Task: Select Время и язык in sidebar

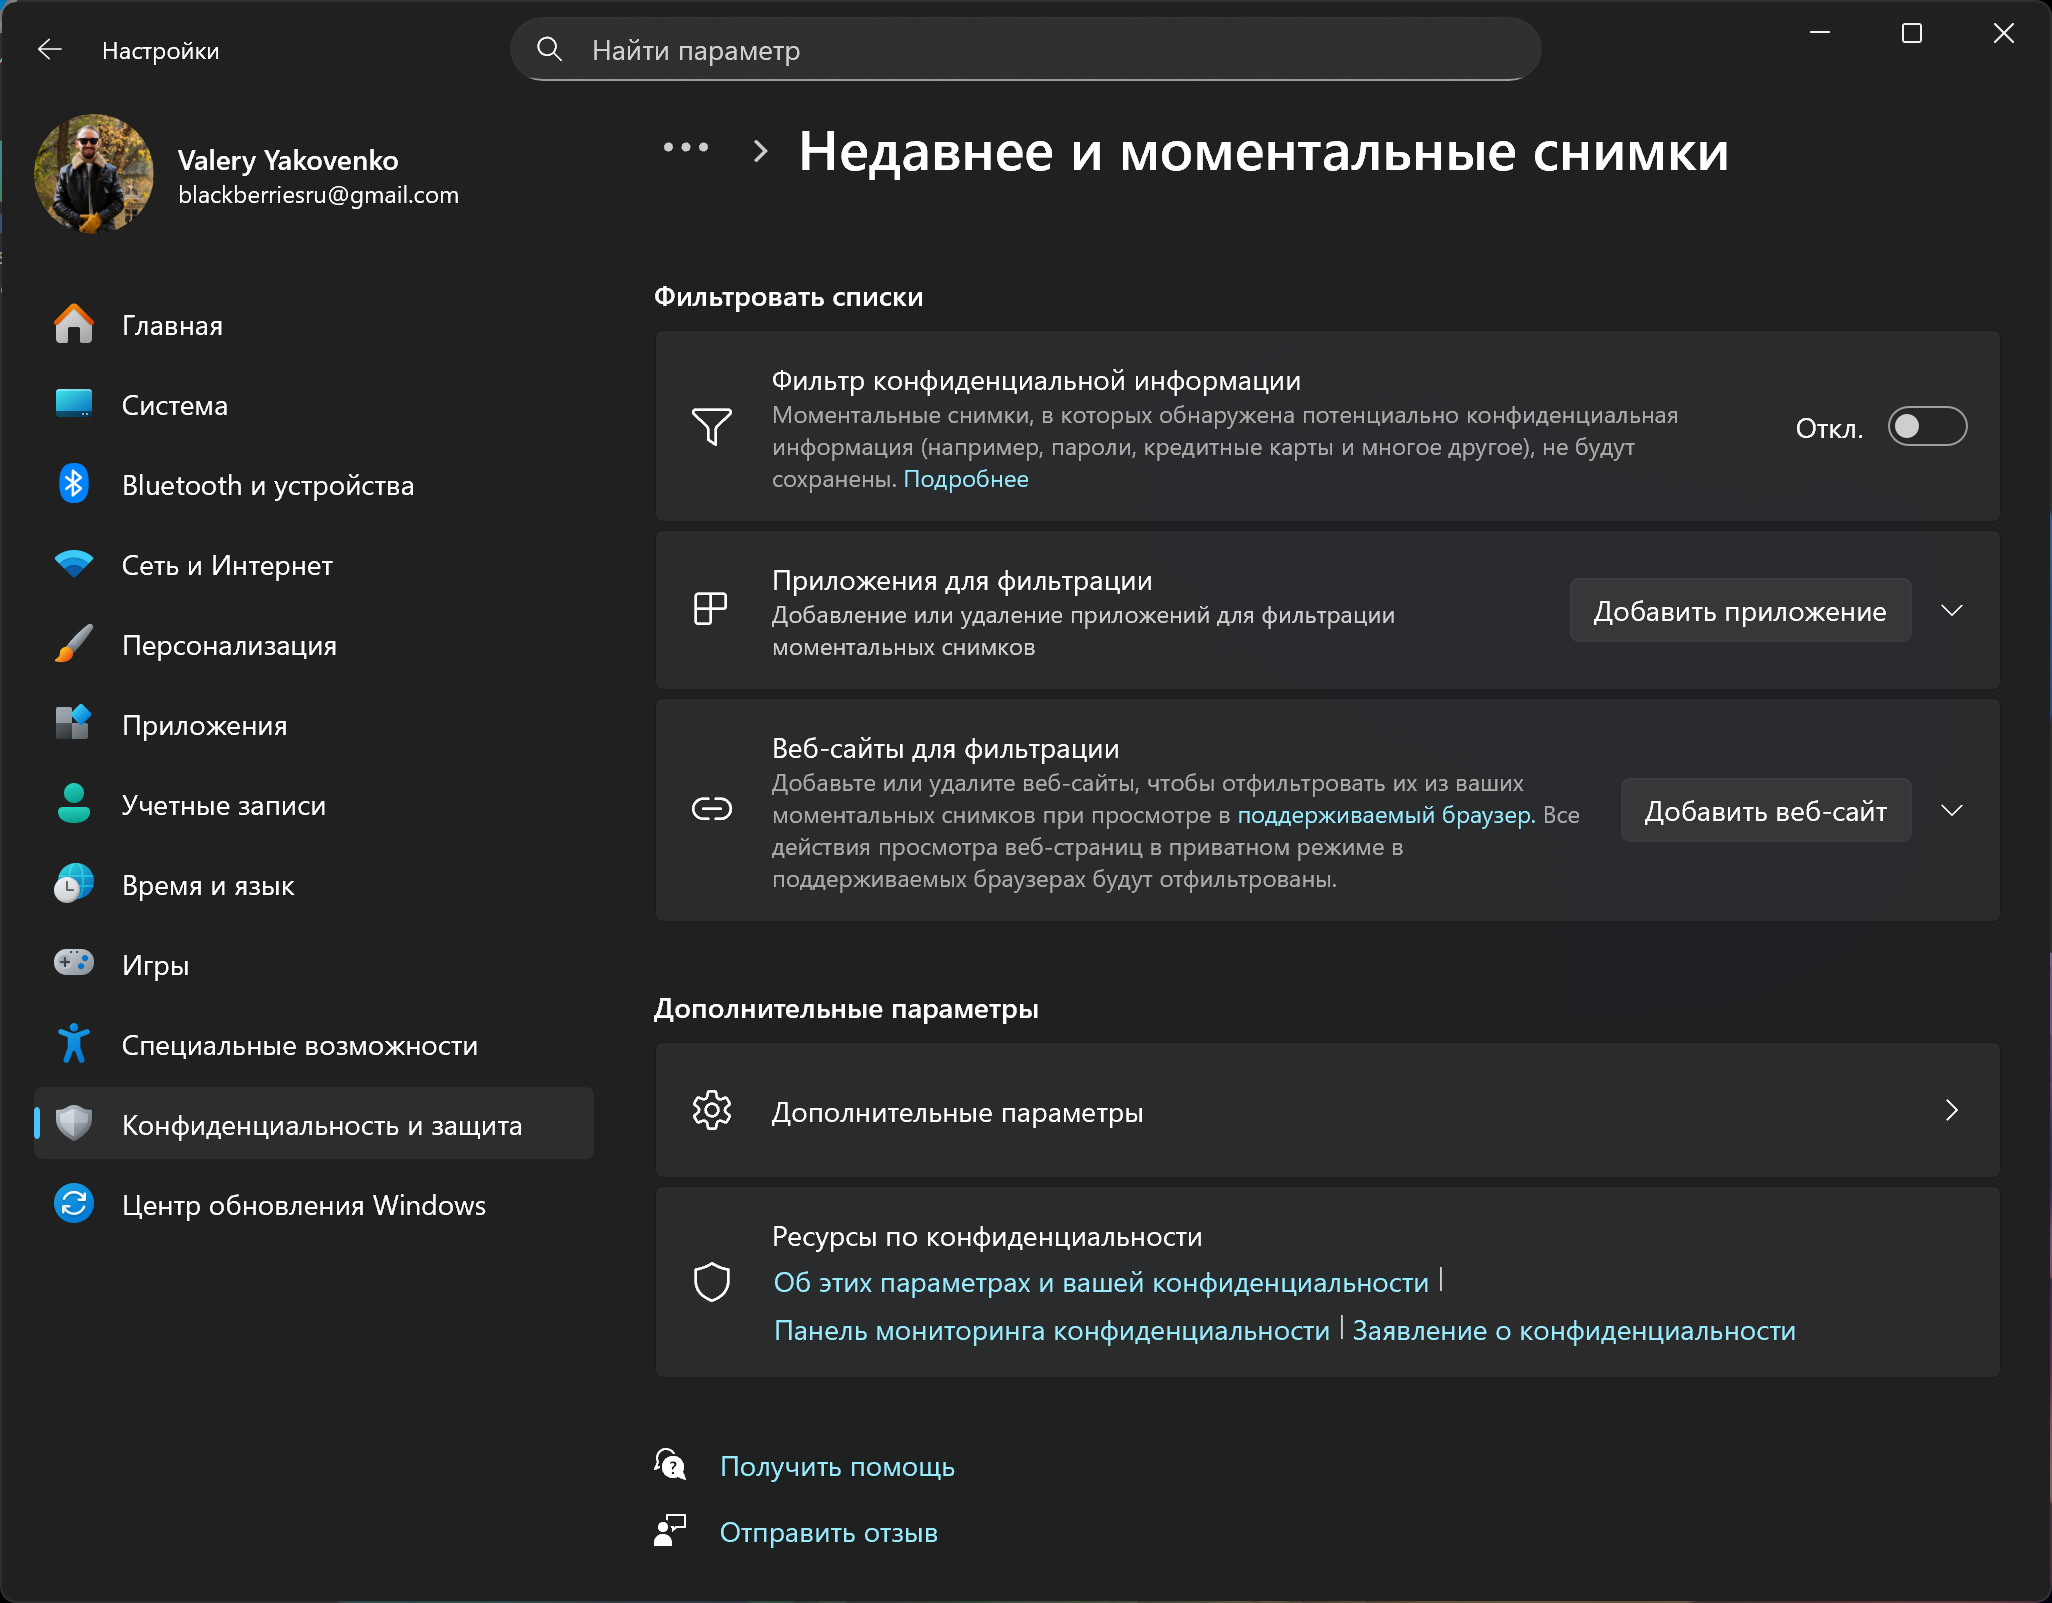Action: (208, 885)
